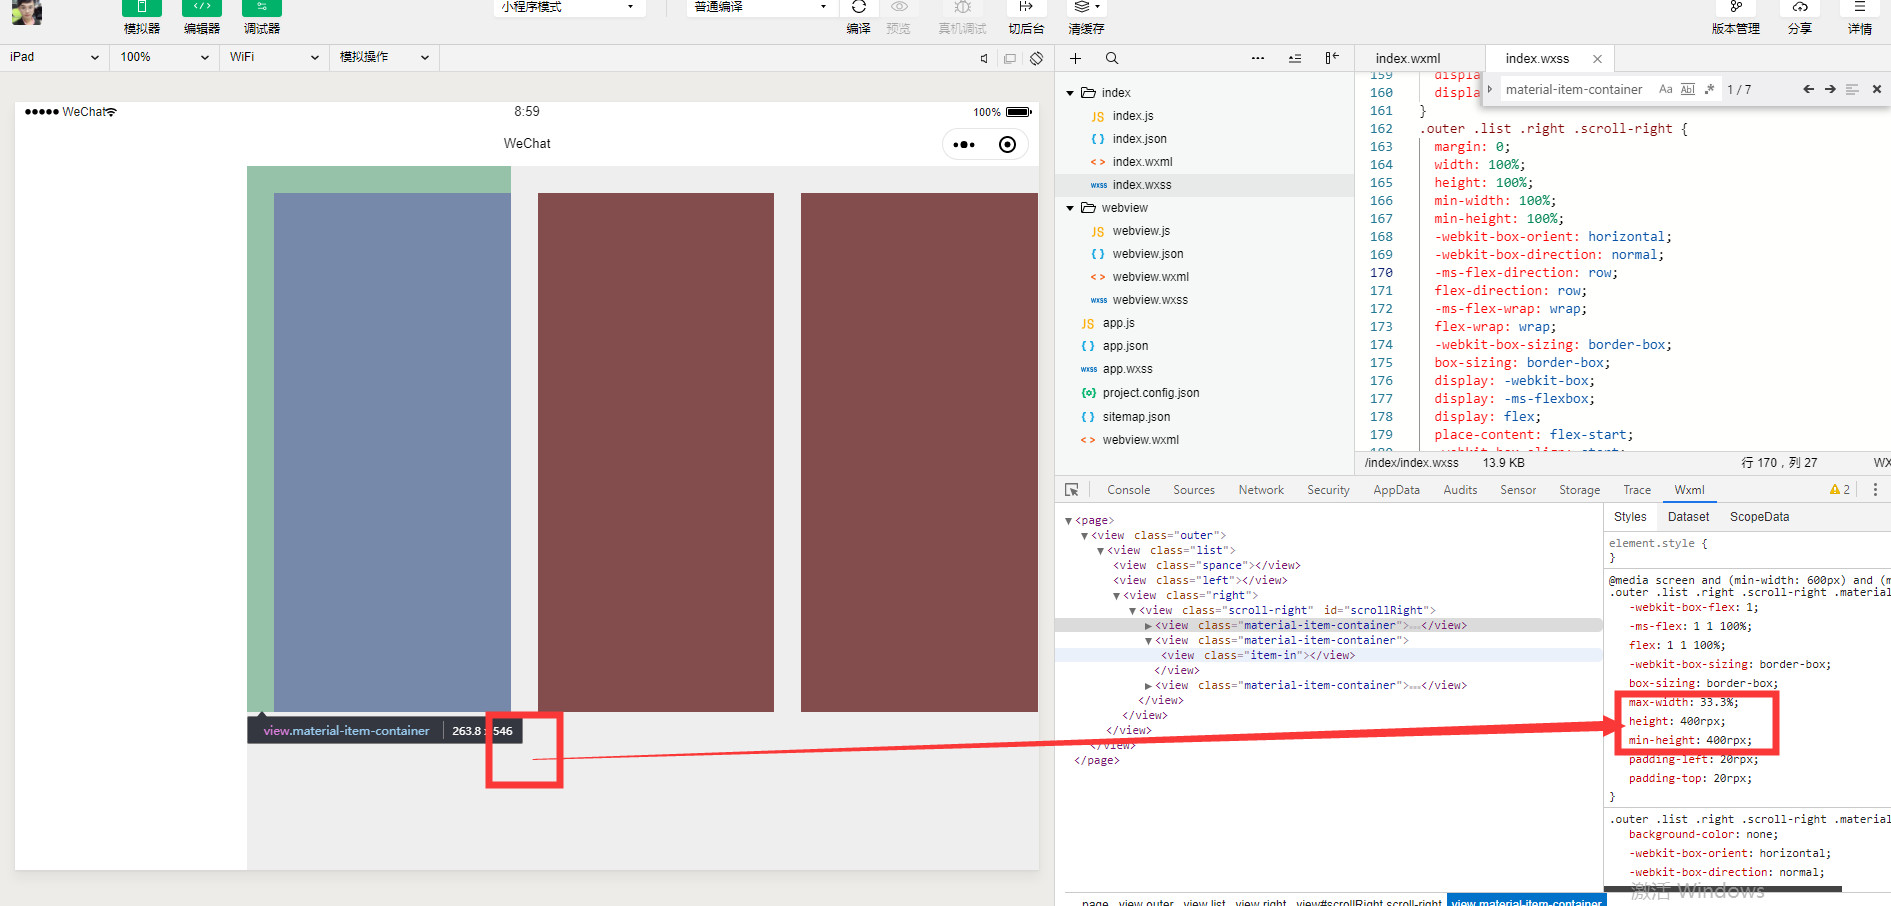
Task: Click the share (分享) cloud icon
Action: [1799, 7]
